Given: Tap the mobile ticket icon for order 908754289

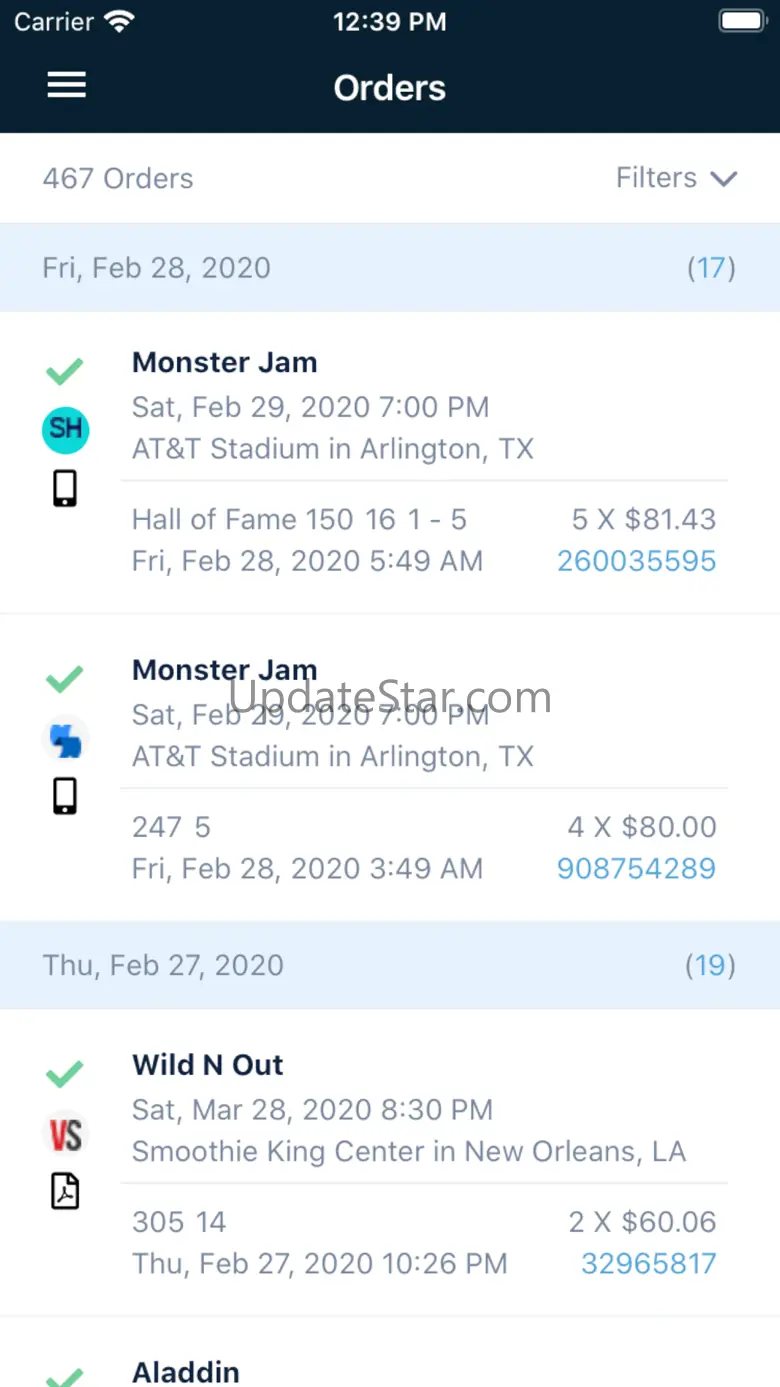Looking at the screenshot, I should click(65, 796).
